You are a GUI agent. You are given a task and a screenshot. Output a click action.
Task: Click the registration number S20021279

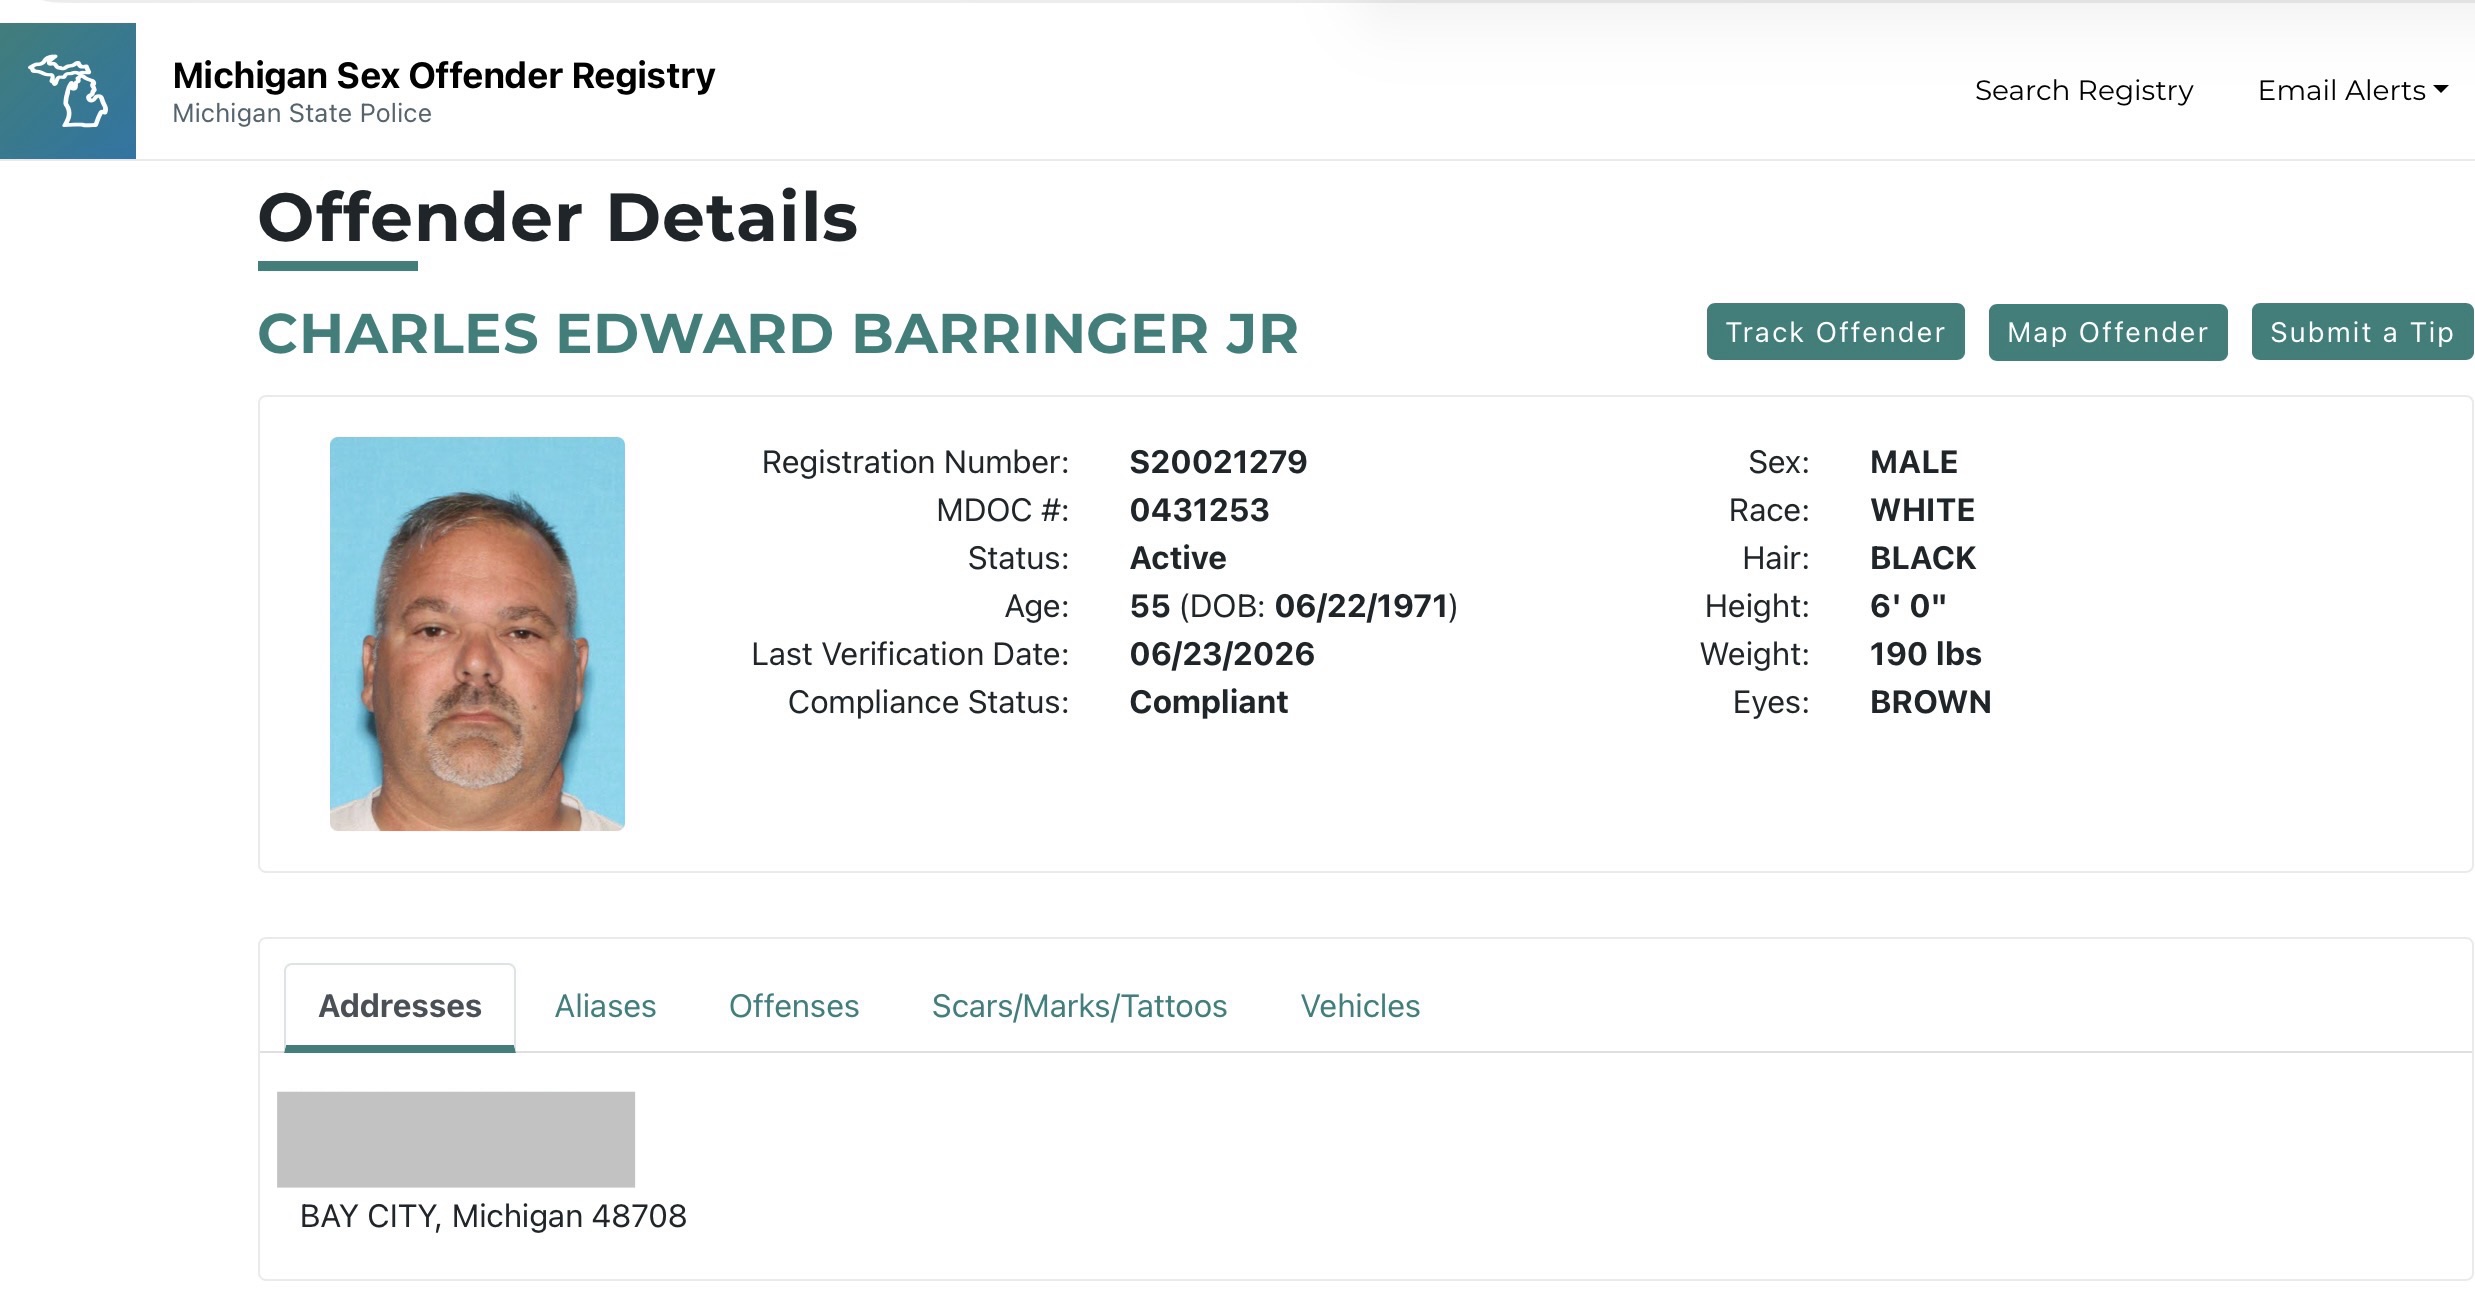pyautogui.click(x=1218, y=462)
